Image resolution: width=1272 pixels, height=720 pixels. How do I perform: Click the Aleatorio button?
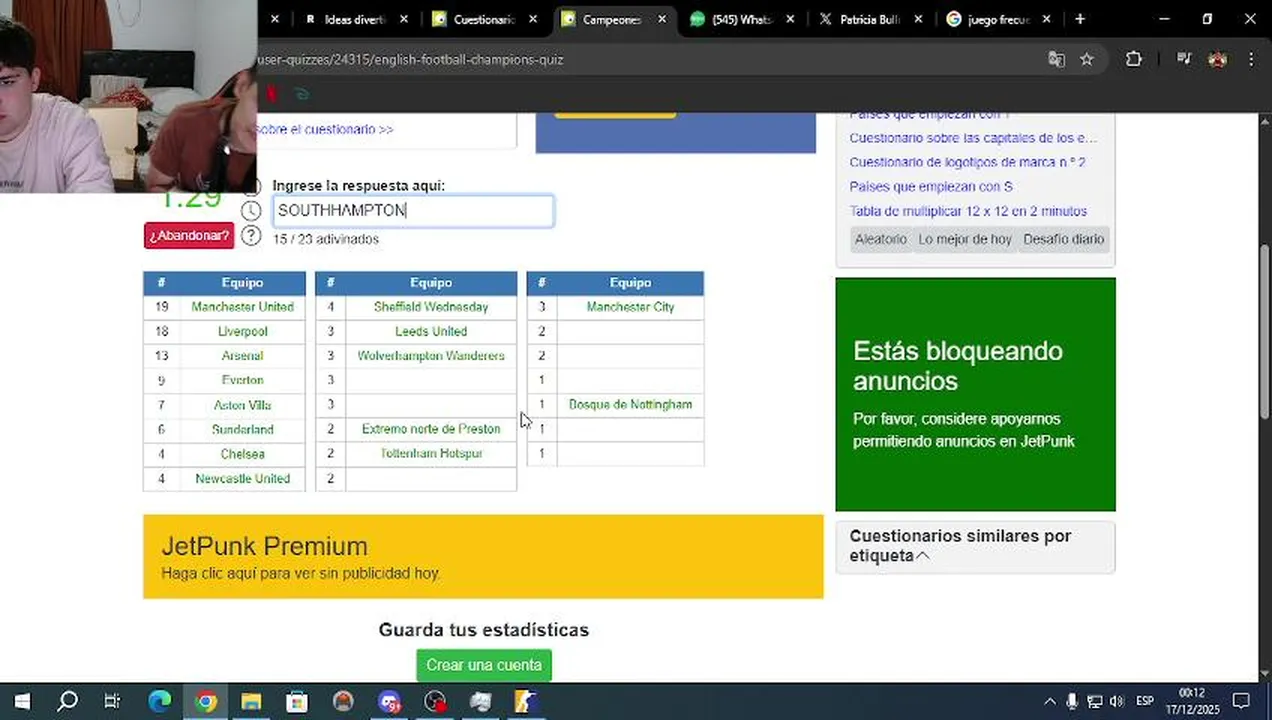pos(881,239)
